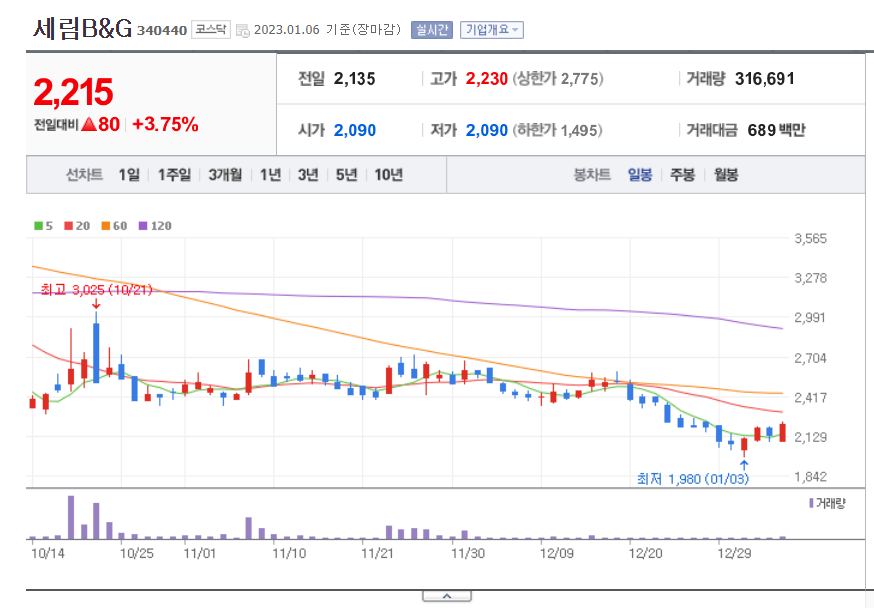Select the 10년 line chart period
The image size is (874, 608).
tap(389, 175)
